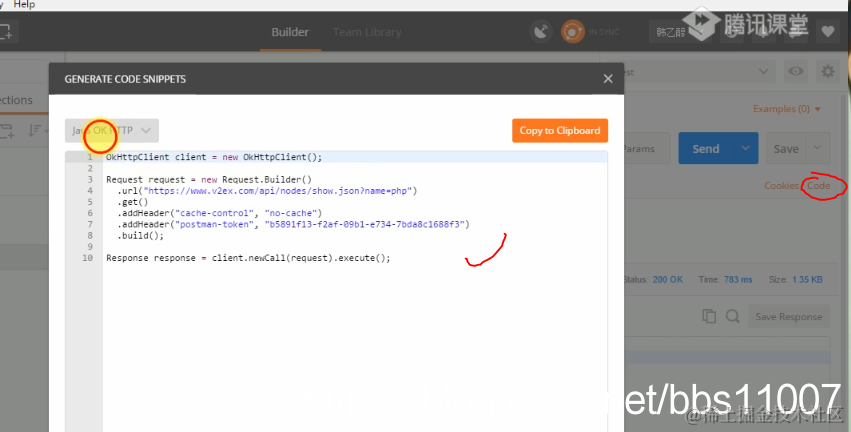
Task: Open manage environments gear icon
Action: (x=828, y=72)
